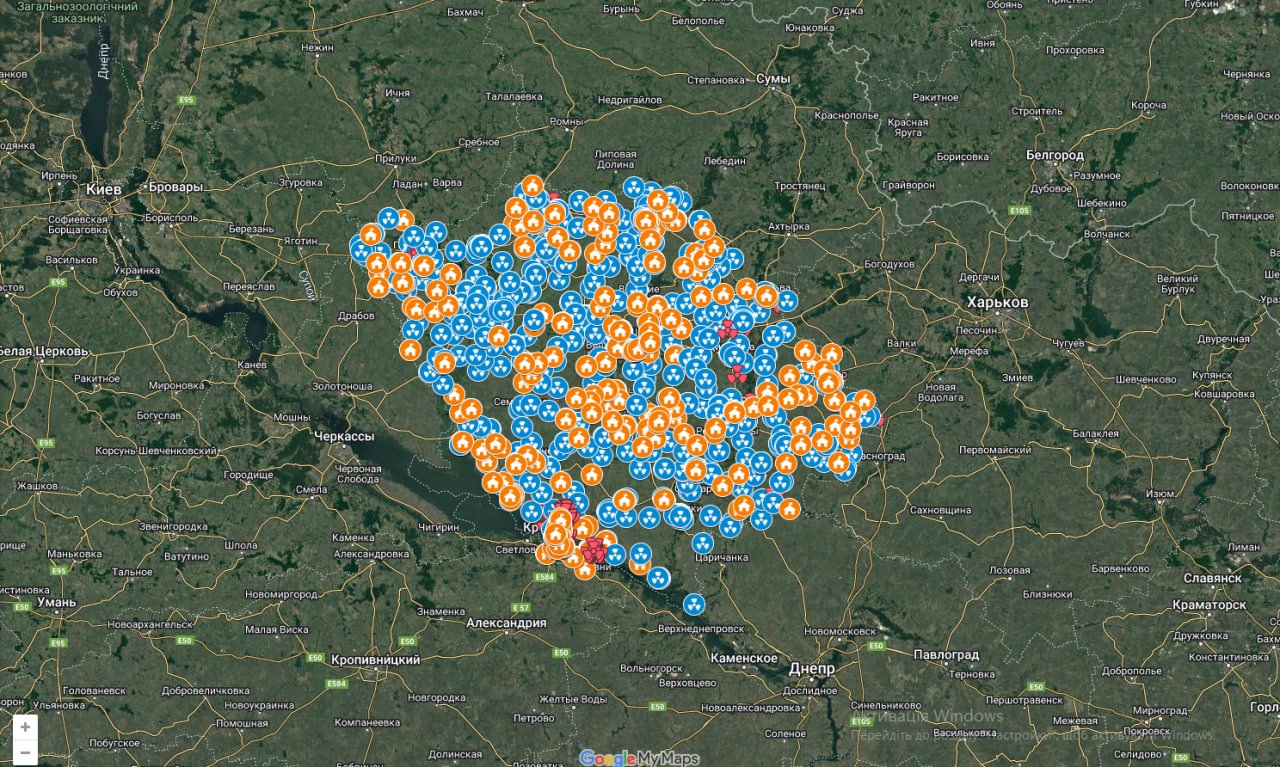This screenshot has width=1280, height=767.
Task: Click the Краматорск city label
Action: (x=1209, y=605)
